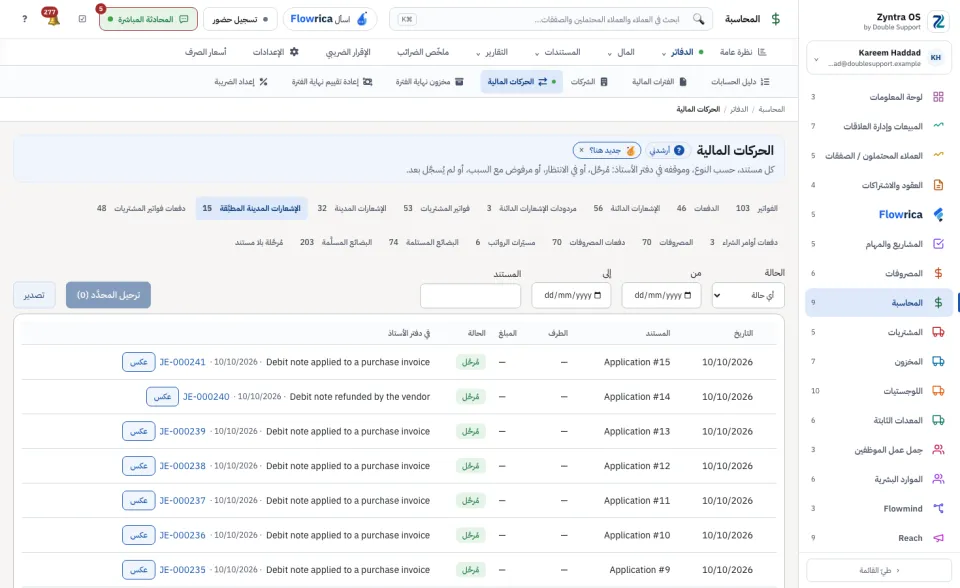Open لوحة المعلومات dashboard sidebar icon

pyautogui.click(x=938, y=97)
